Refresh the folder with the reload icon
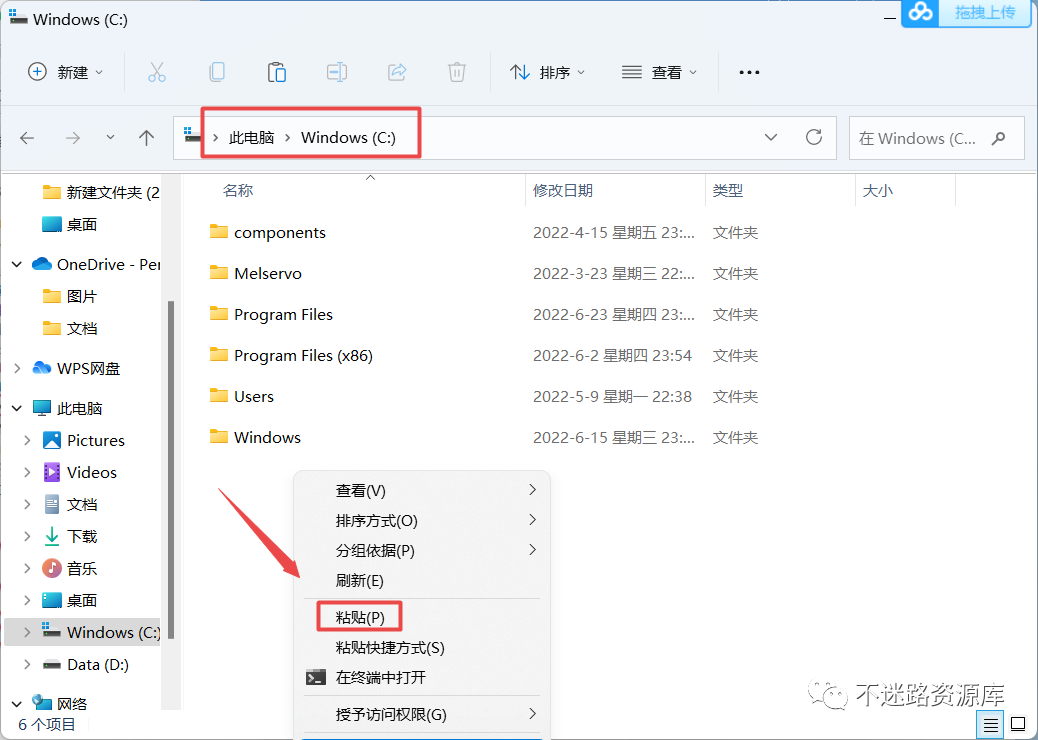 pos(814,137)
